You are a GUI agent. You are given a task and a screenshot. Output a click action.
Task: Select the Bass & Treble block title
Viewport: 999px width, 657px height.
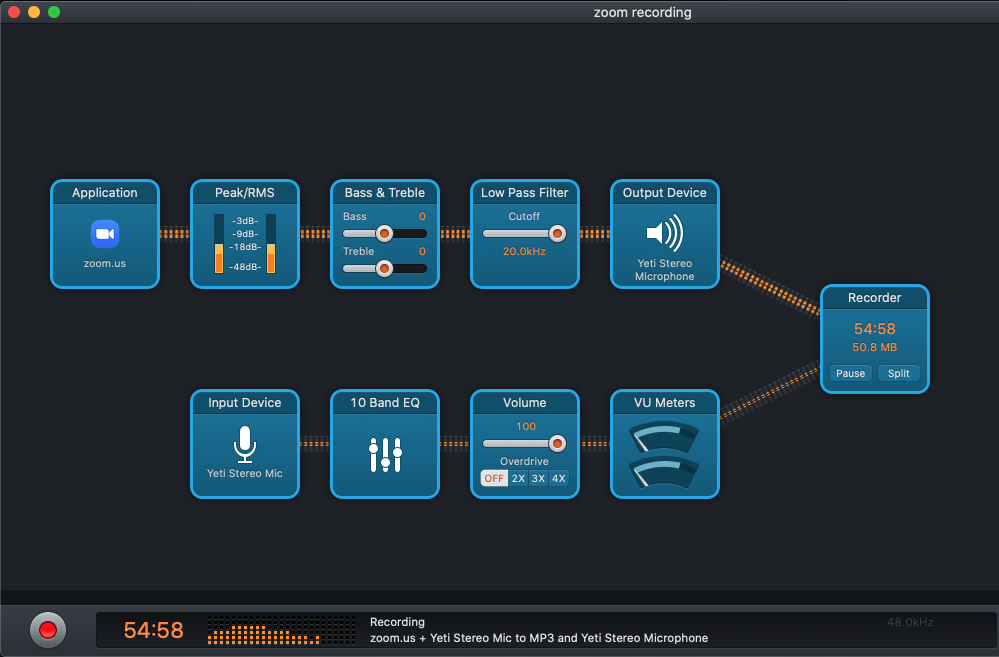pos(385,192)
